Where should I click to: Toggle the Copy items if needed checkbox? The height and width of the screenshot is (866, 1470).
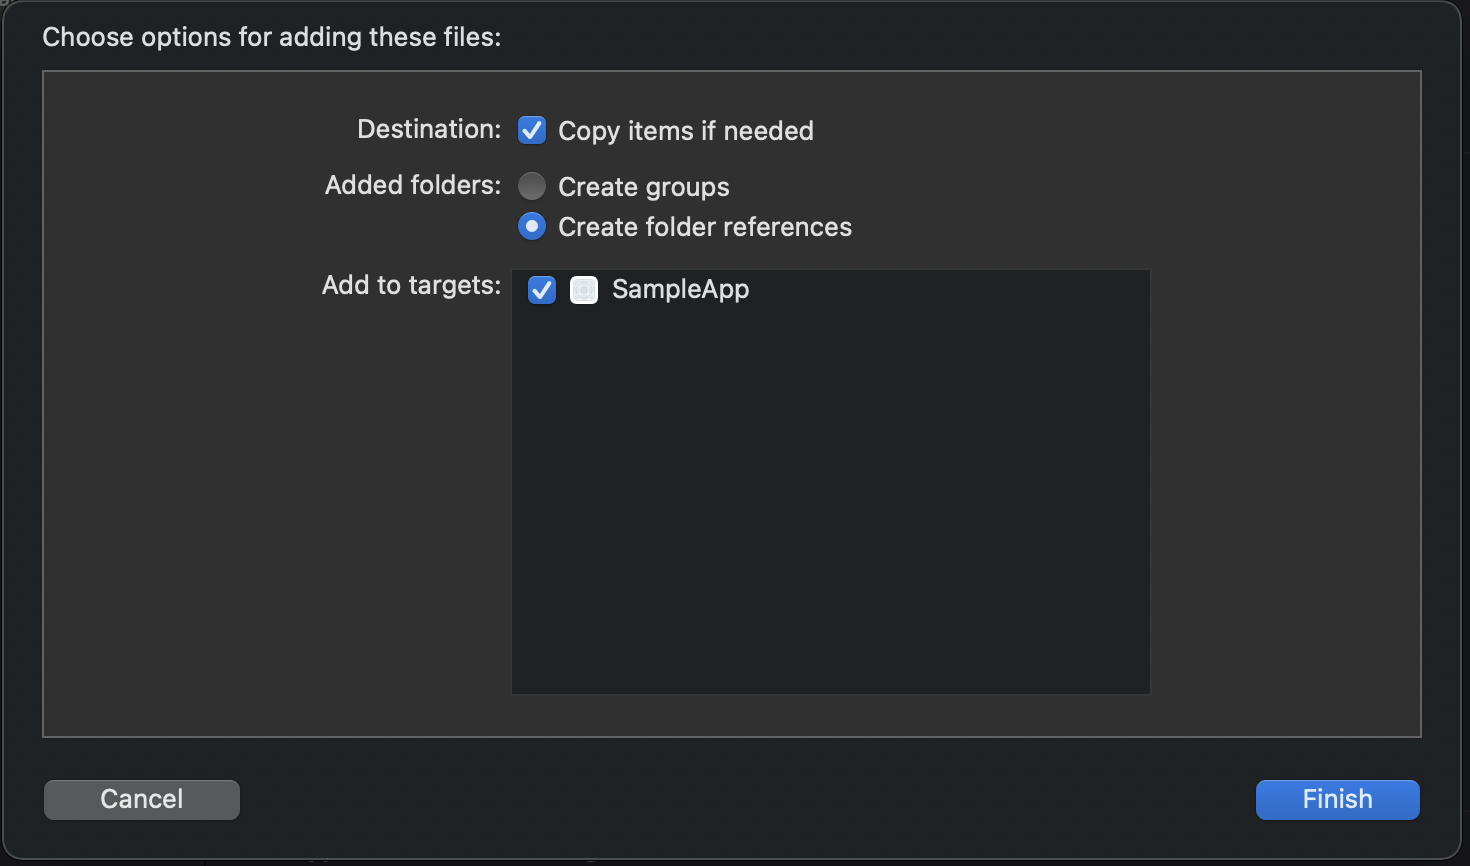[x=532, y=130]
